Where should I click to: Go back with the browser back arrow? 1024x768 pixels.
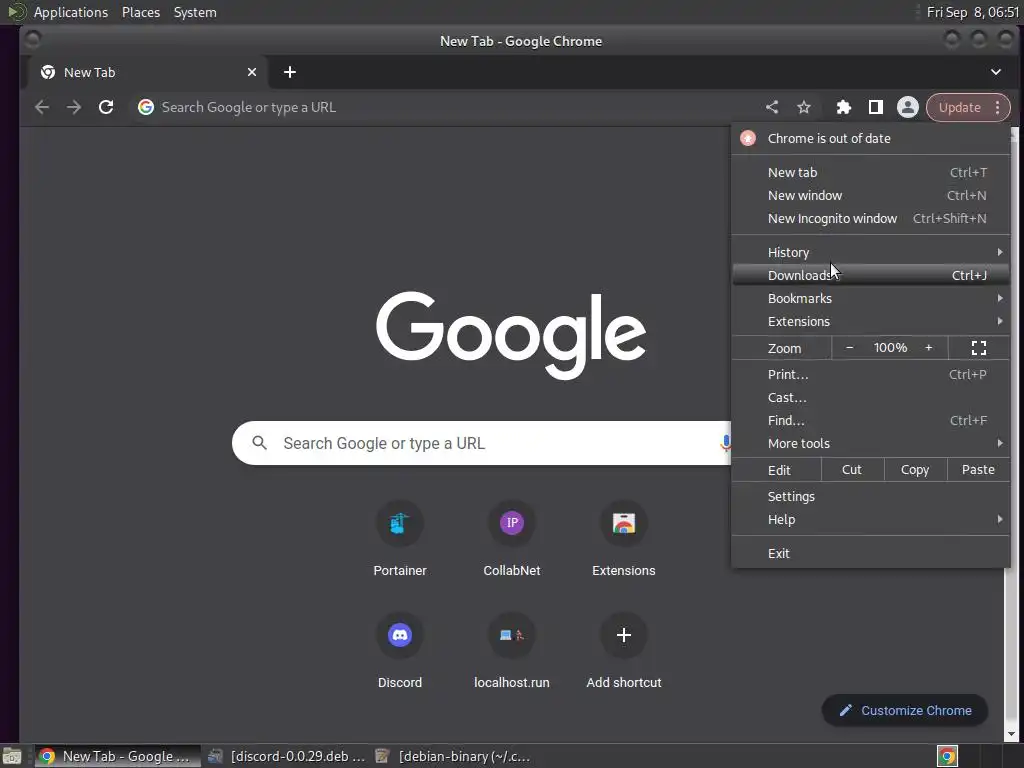point(42,107)
